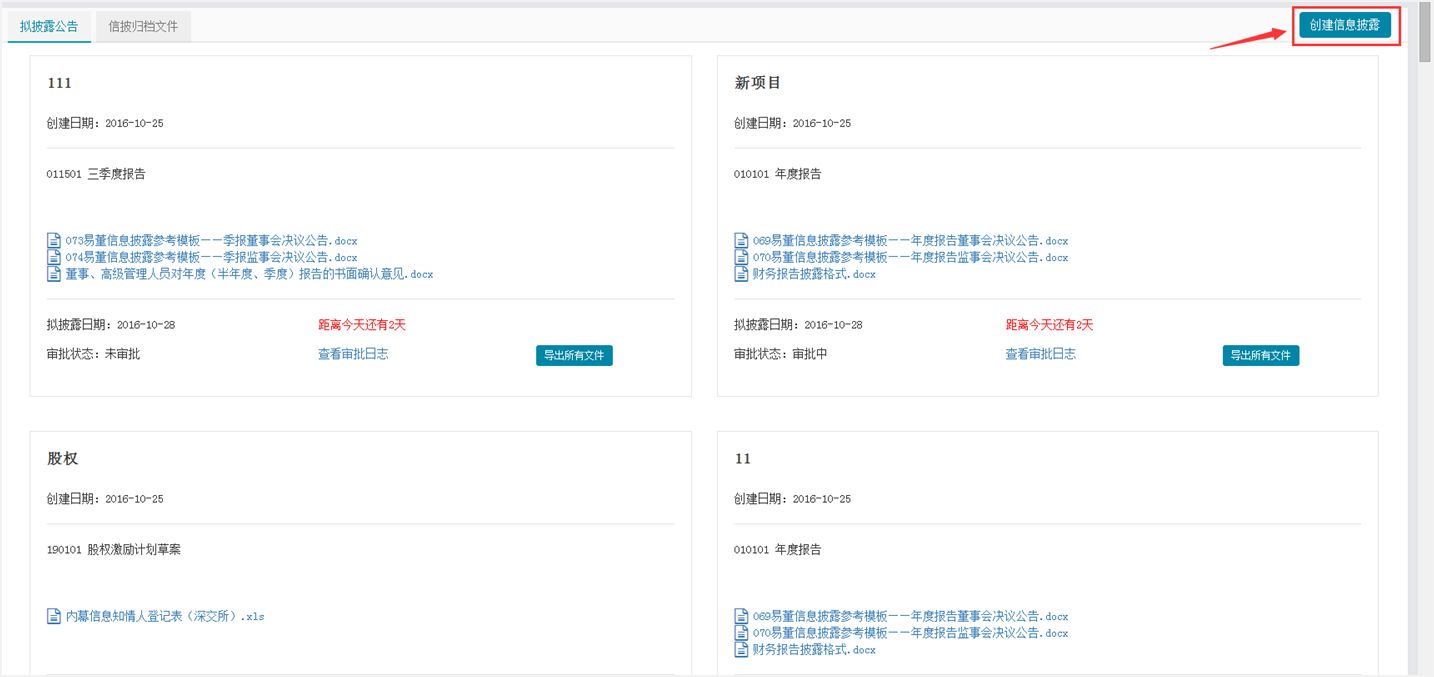
Task: Open 073 季报董事会决议公告.docx in card 111
Action: pyautogui.click(x=211, y=241)
